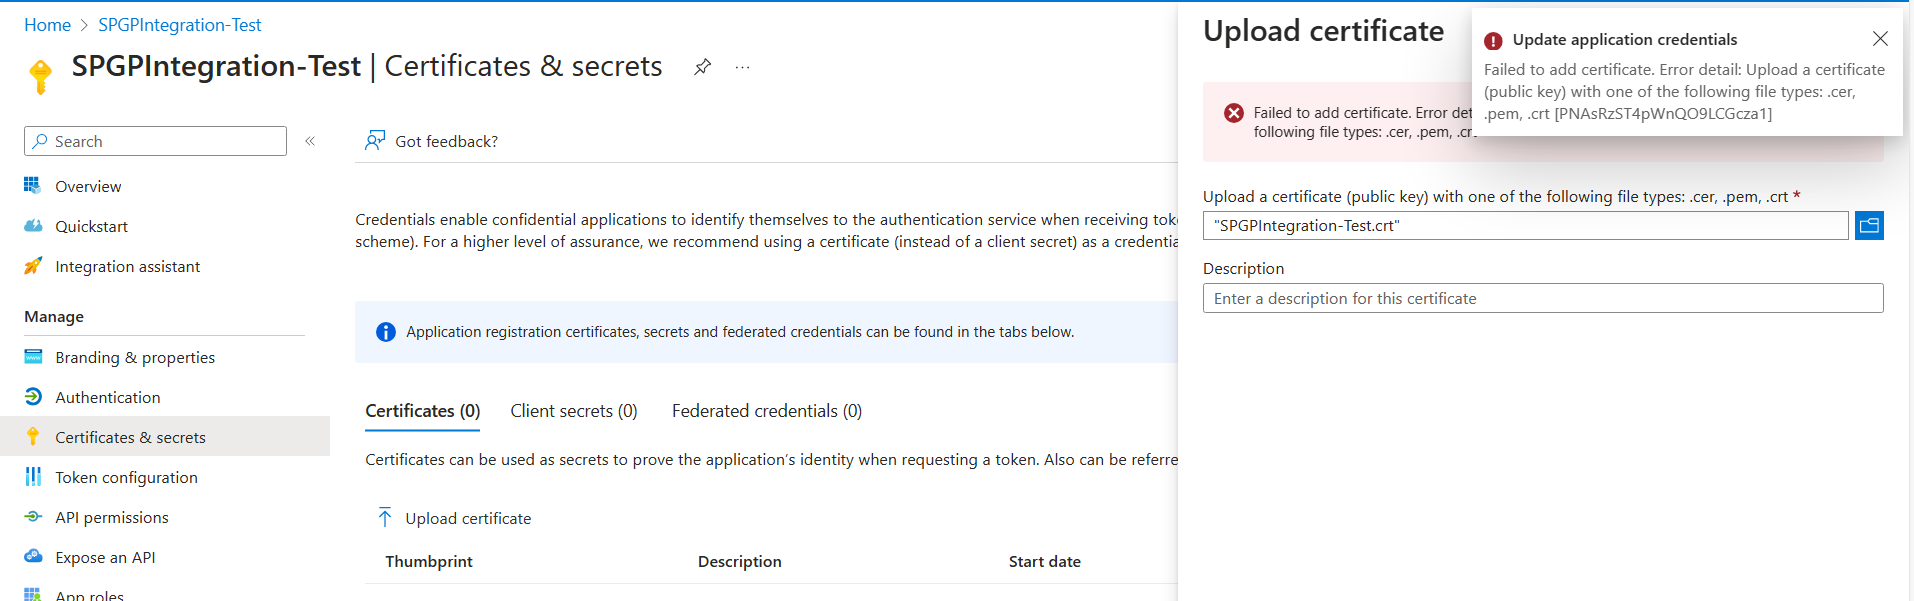Click Update application credentials notification title

click(x=1624, y=40)
